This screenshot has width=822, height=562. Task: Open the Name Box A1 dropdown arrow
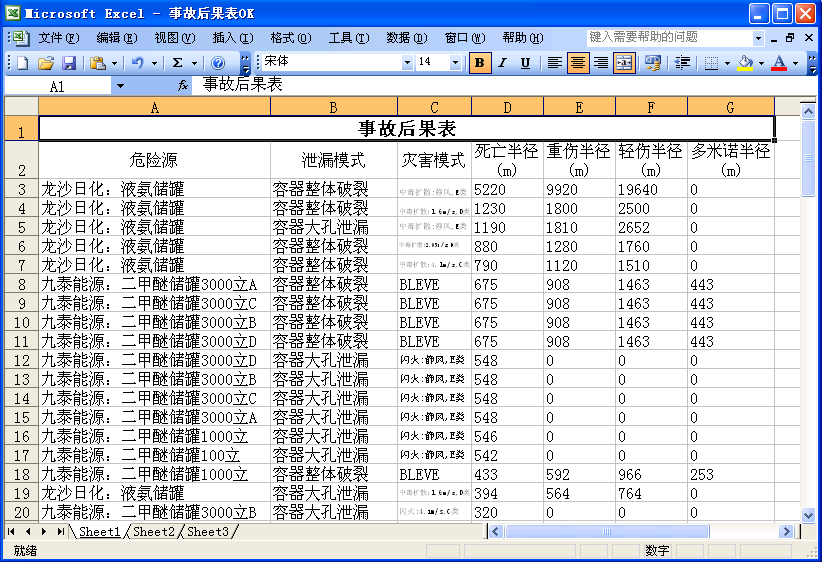[120, 86]
